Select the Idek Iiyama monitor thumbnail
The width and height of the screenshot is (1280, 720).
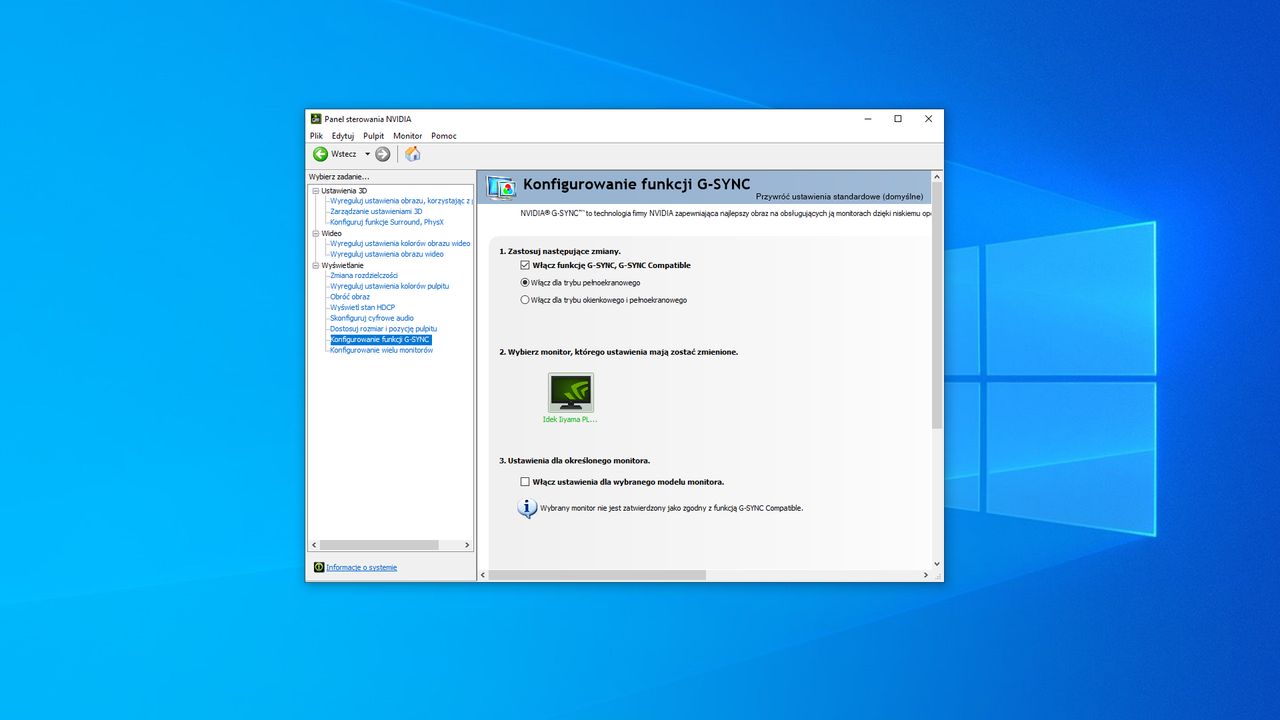click(x=570, y=393)
